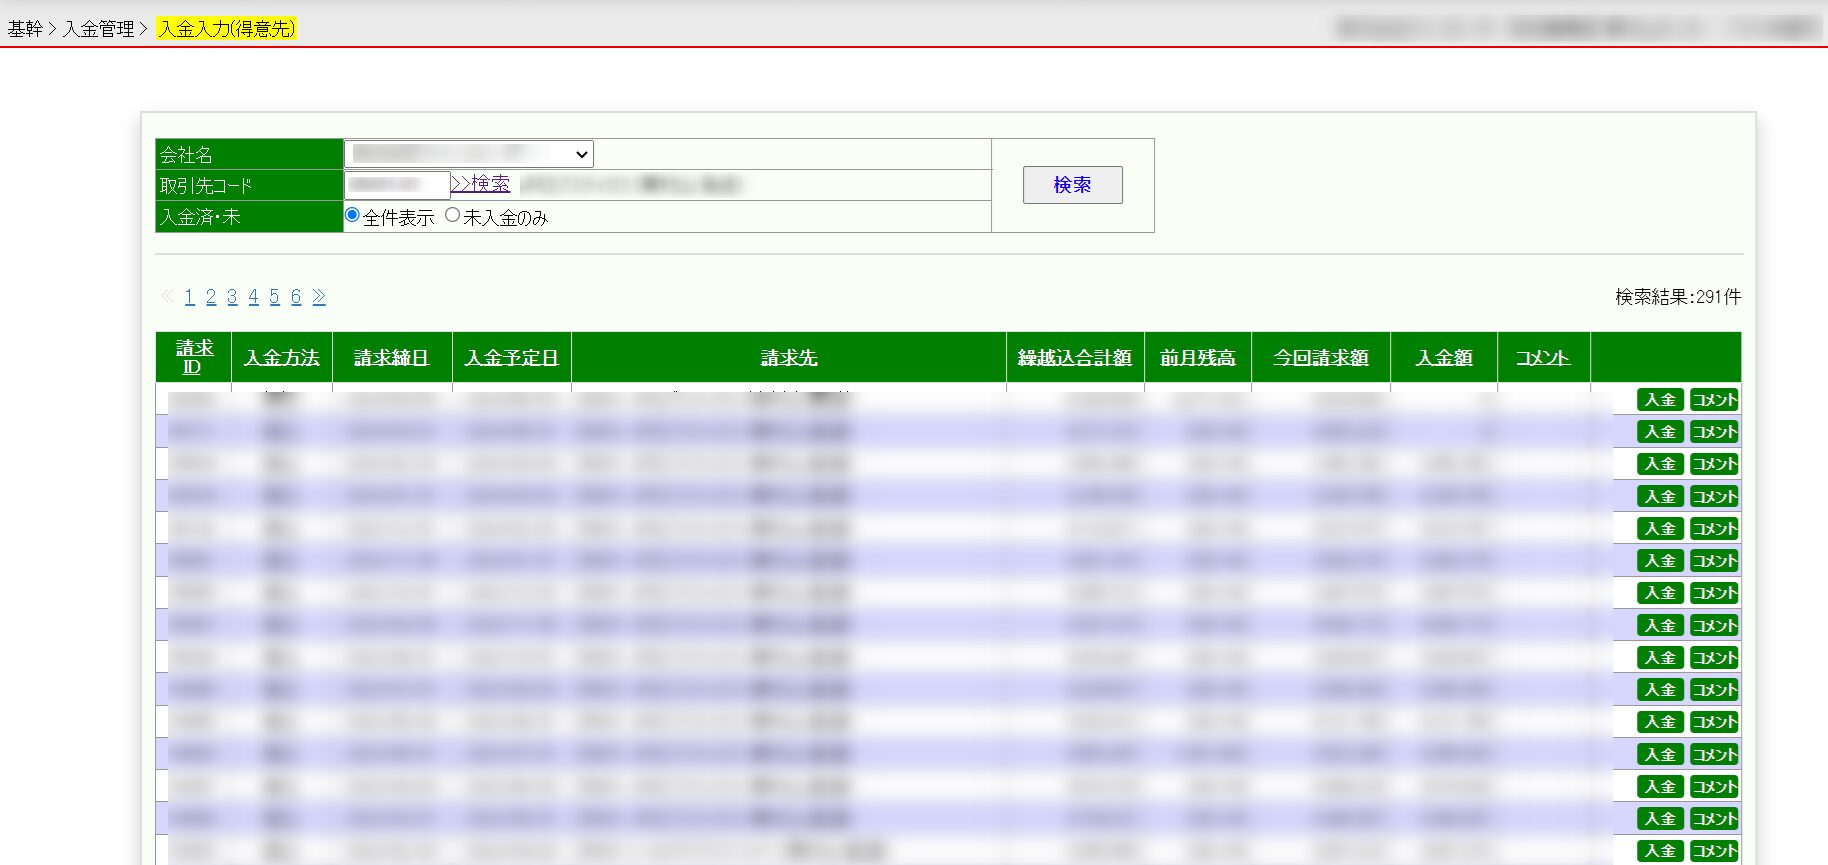Sort by 請求ID column header
The height and width of the screenshot is (865, 1828).
click(194, 357)
